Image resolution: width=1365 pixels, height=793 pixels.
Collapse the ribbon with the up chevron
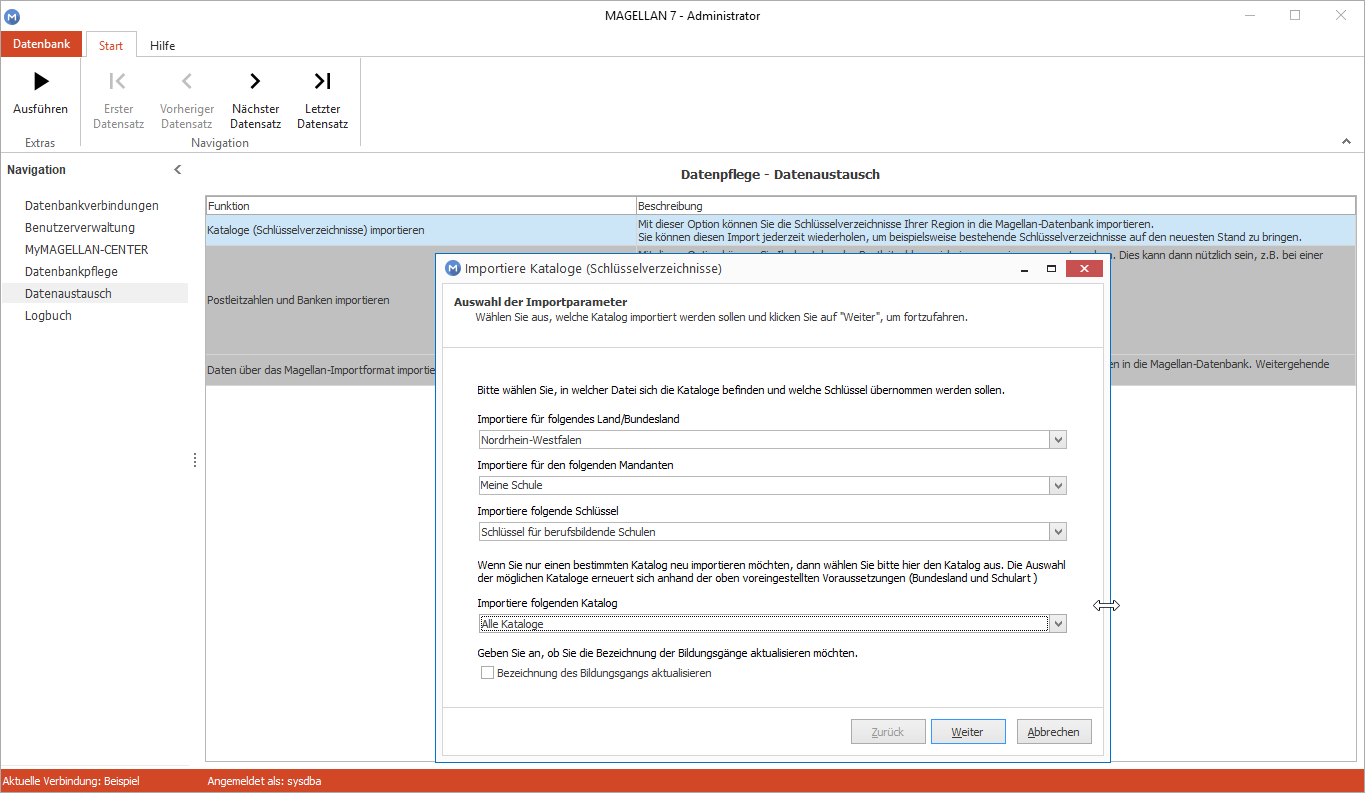1346,142
